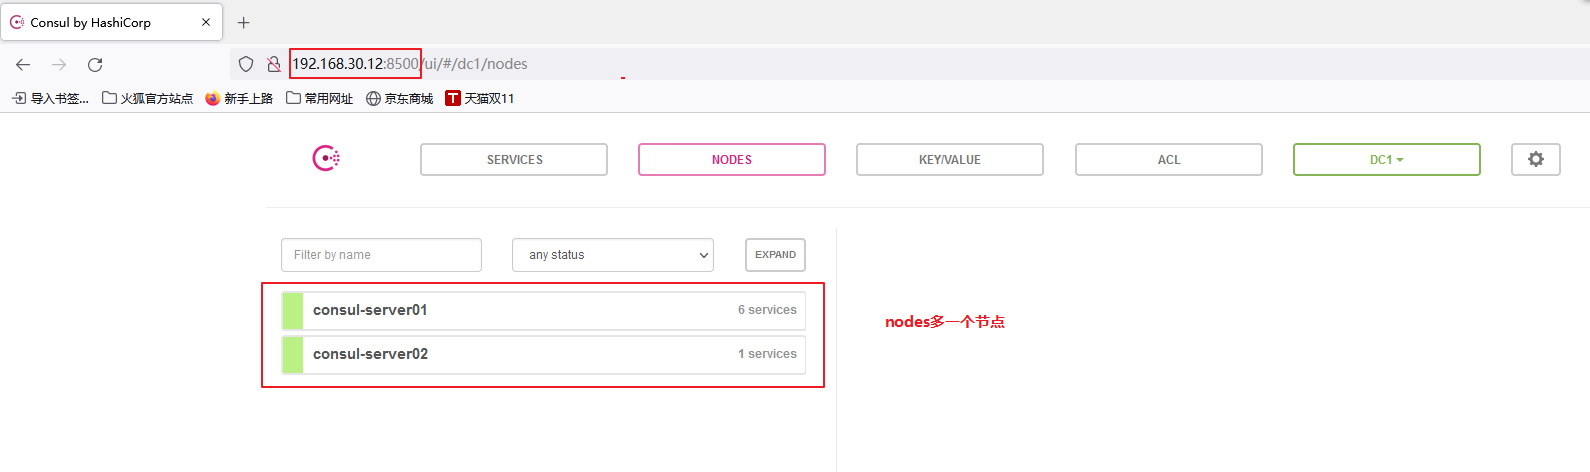Click the shield tracking protection icon

246,64
